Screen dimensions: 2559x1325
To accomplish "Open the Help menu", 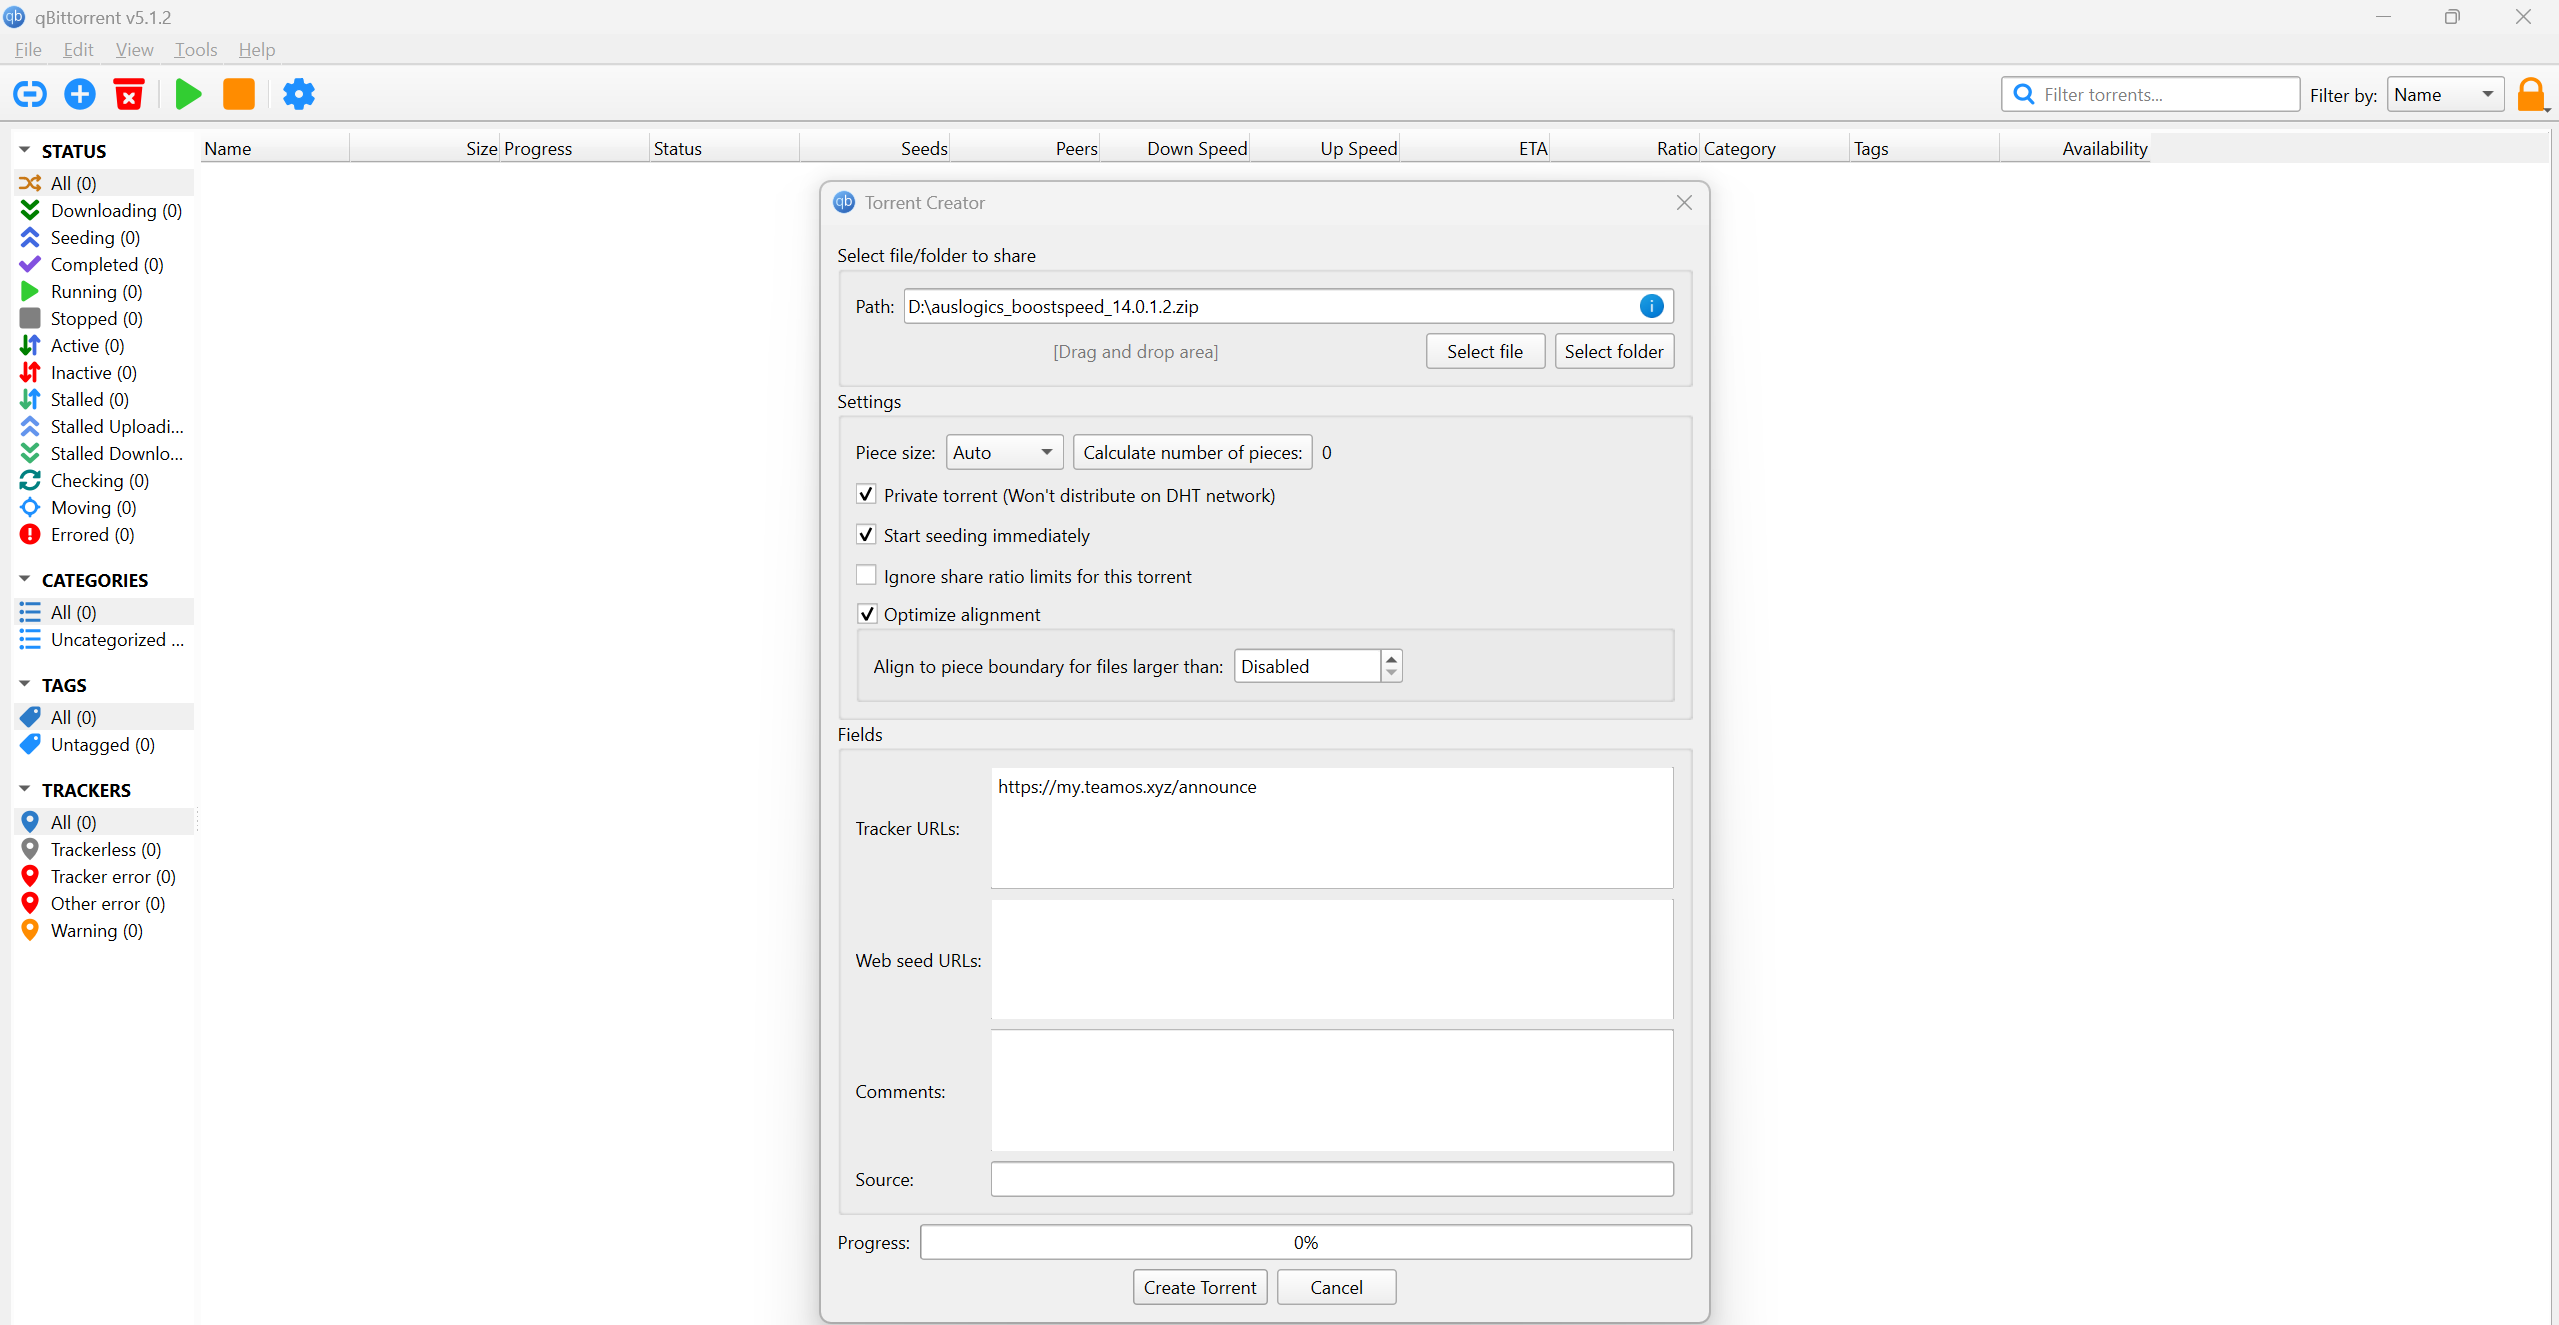I will 256,49.
